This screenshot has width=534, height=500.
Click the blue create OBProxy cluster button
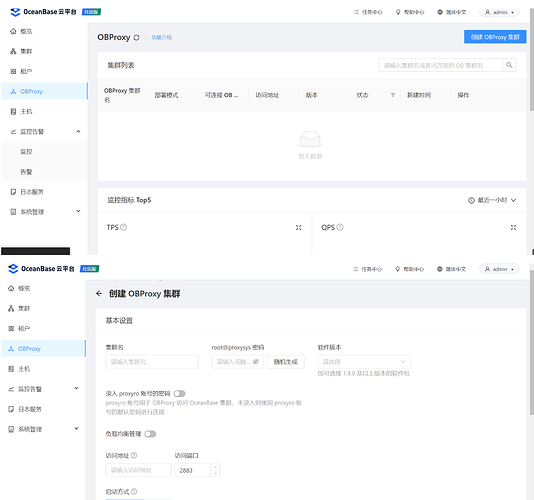click(x=495, y=37)
